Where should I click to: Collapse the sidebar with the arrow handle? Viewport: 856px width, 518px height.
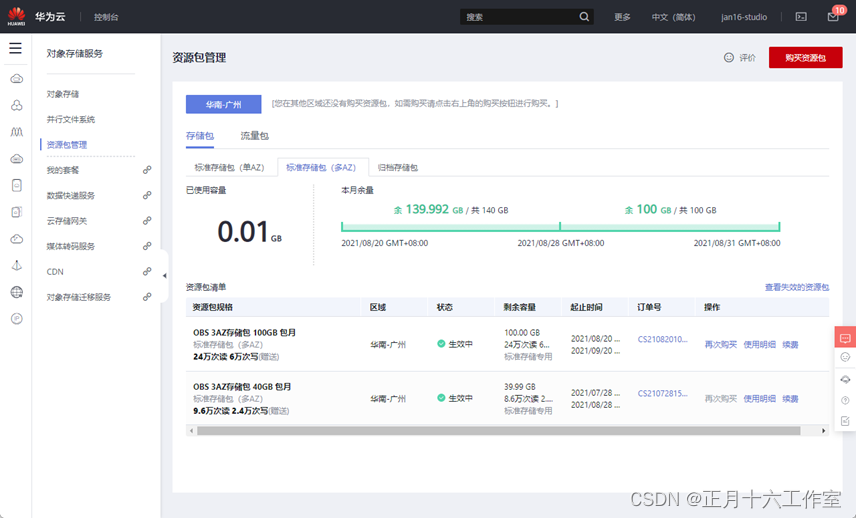(x=164, y=276)
